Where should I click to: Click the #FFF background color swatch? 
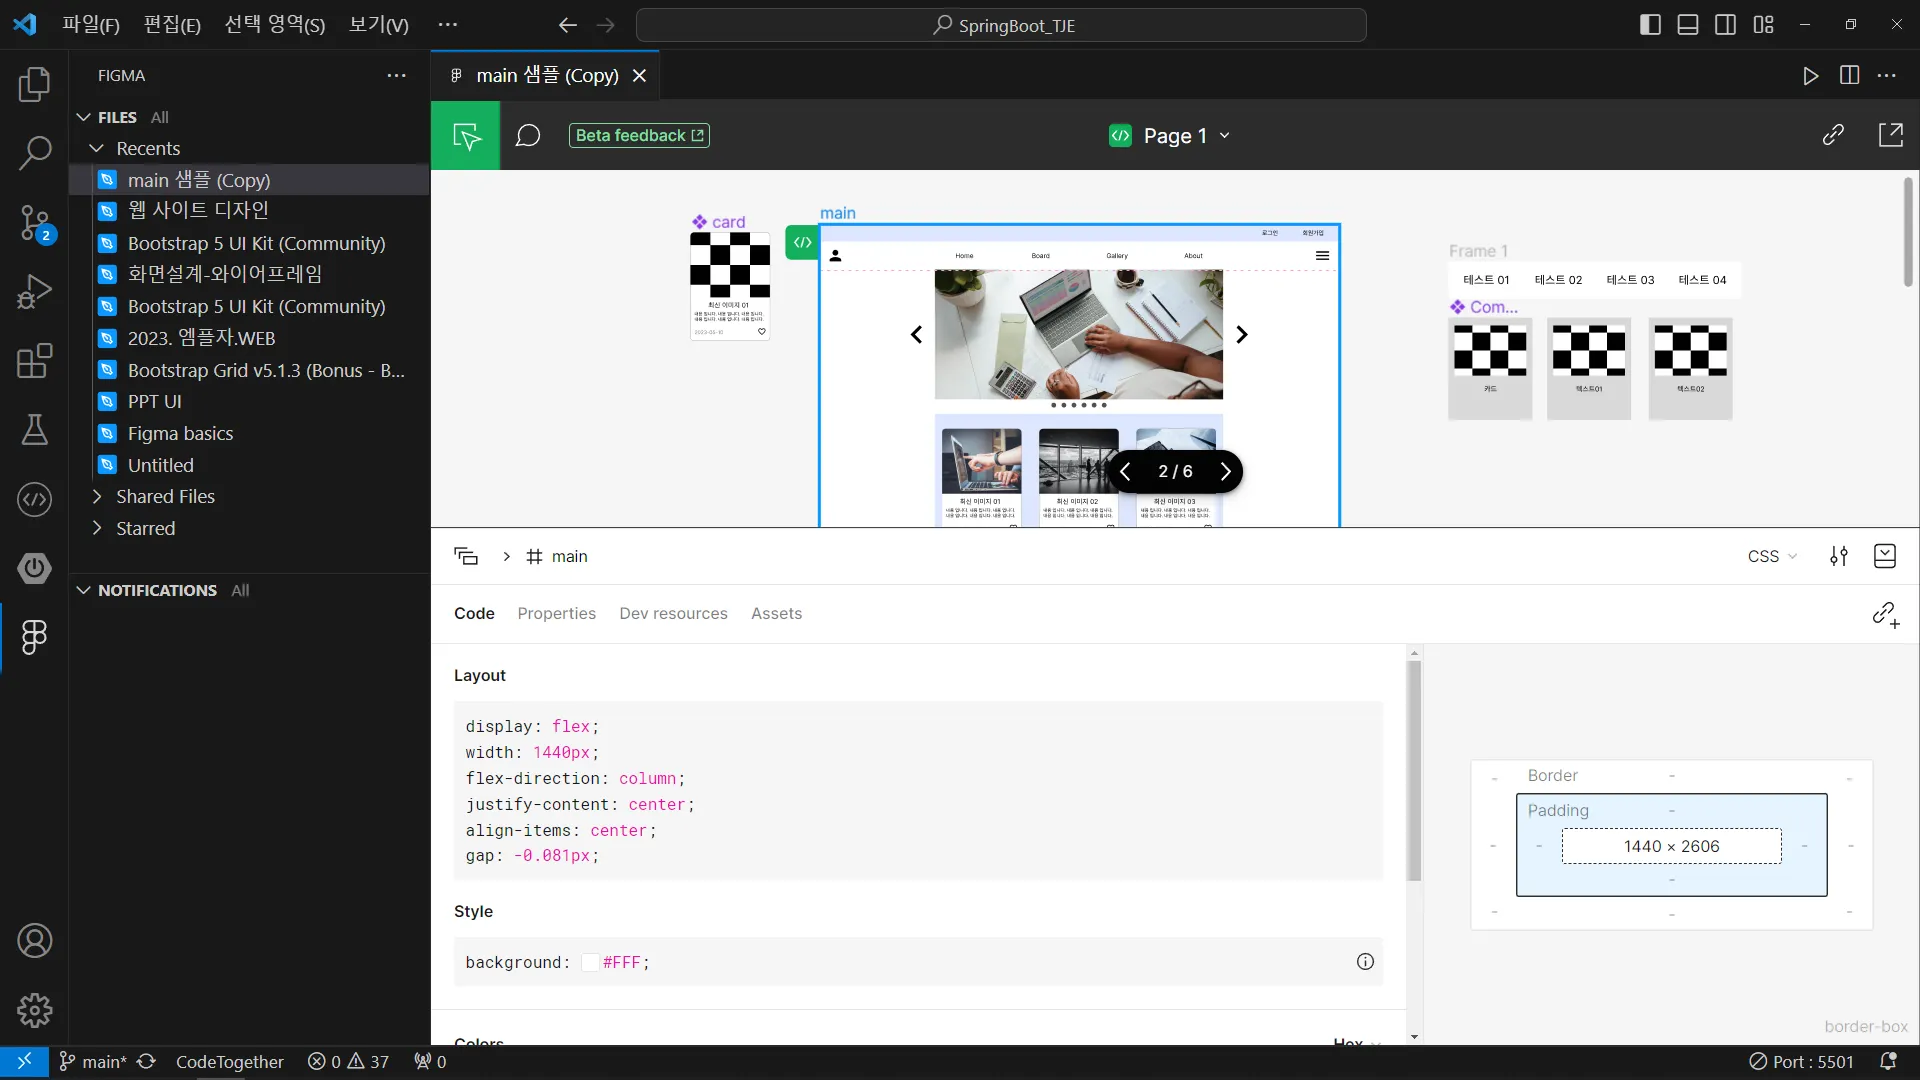(x=590, y=962)
